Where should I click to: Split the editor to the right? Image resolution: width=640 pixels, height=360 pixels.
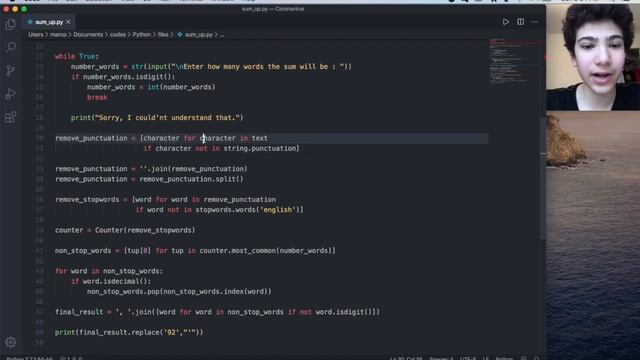pyautogui.click(x=520, y=22)
